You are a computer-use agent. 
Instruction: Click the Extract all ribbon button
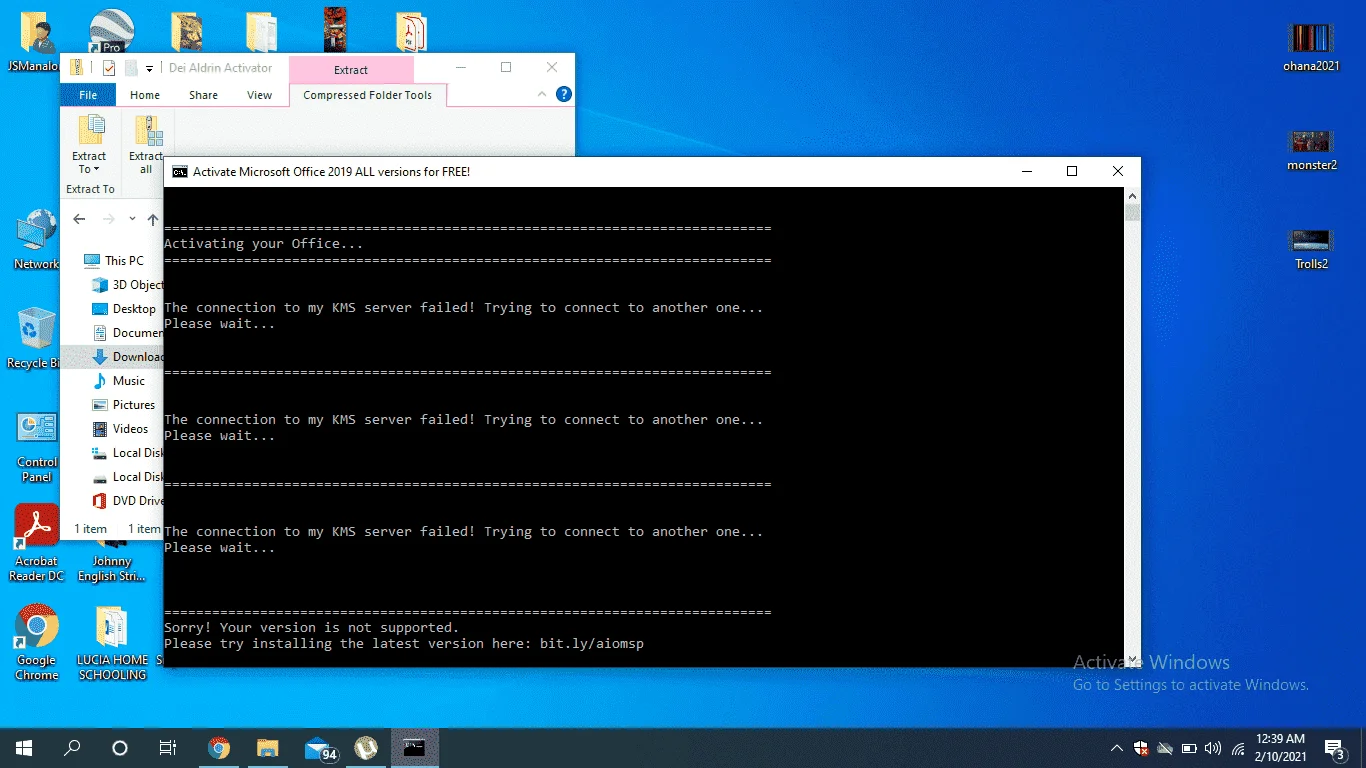pyautogui.click(x=148, y=145)
